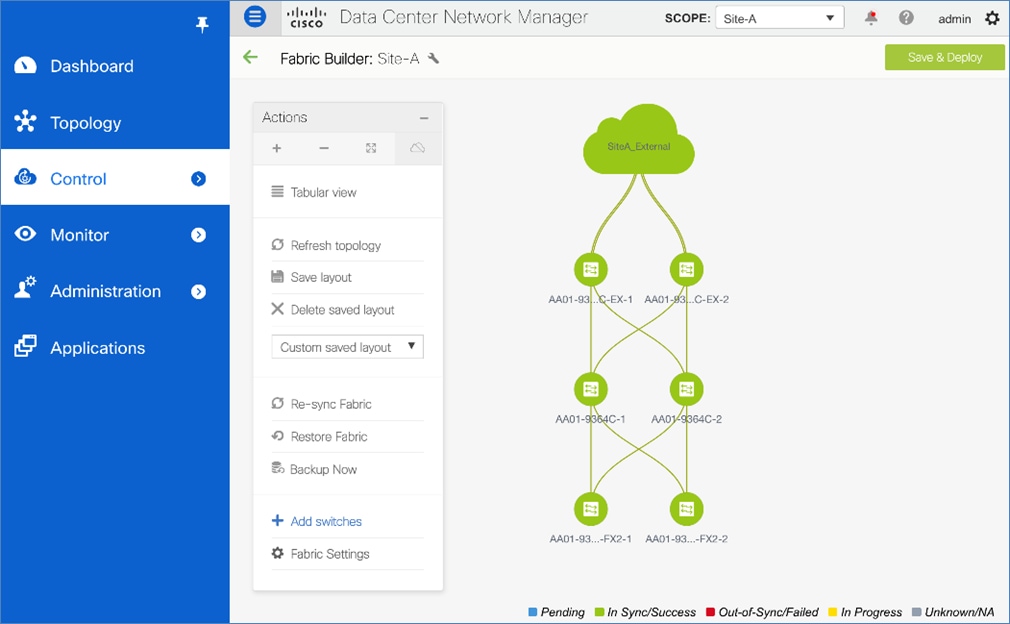Open the Topology menu item

click(115, 122)
